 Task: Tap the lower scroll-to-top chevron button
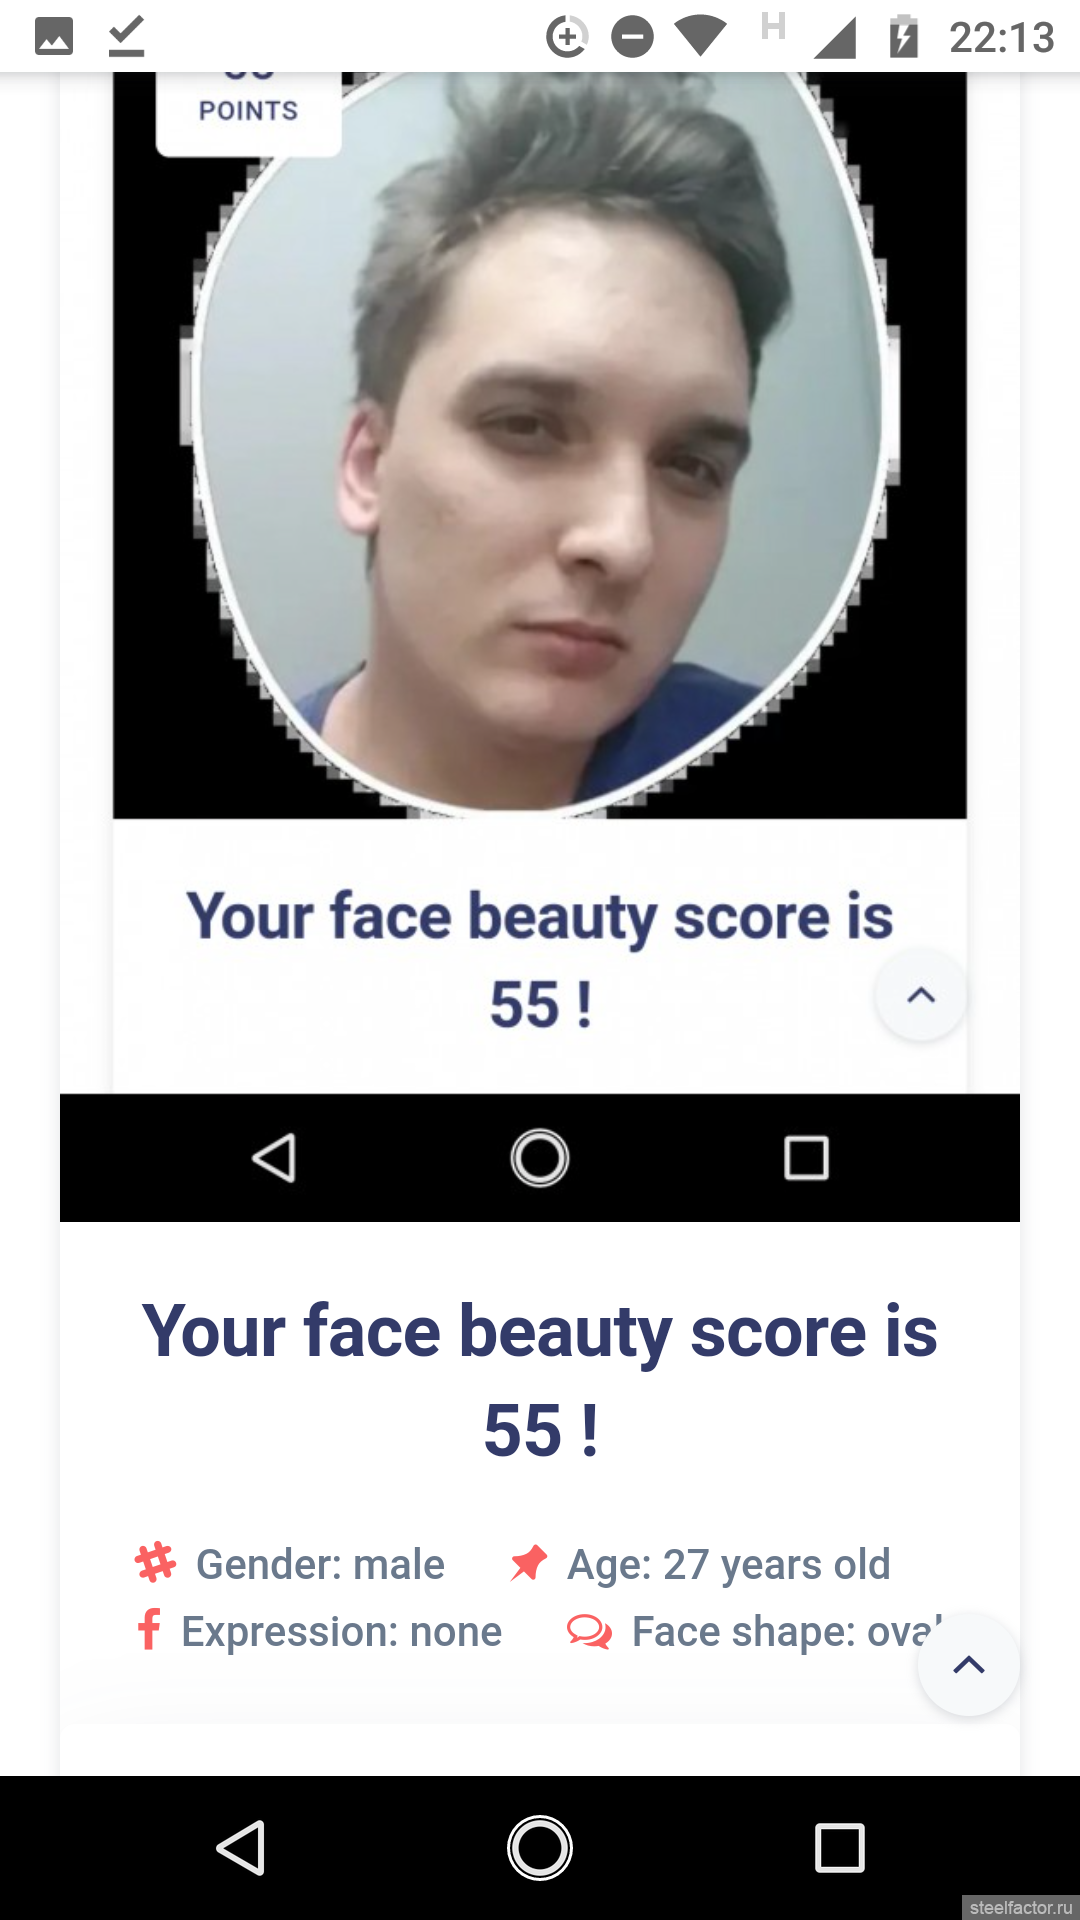click(969, 1665)
